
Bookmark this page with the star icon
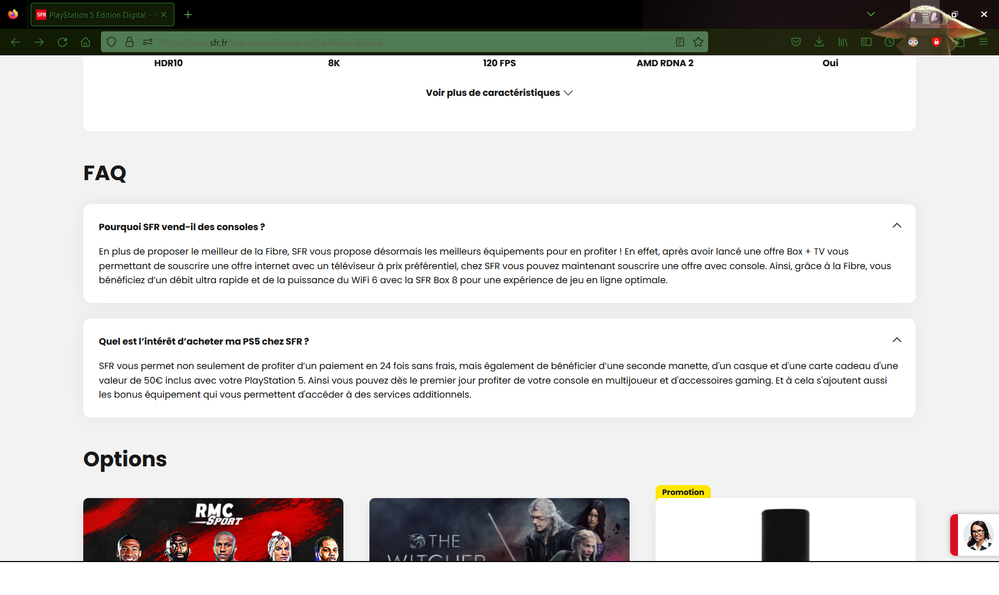pos(700,42)
